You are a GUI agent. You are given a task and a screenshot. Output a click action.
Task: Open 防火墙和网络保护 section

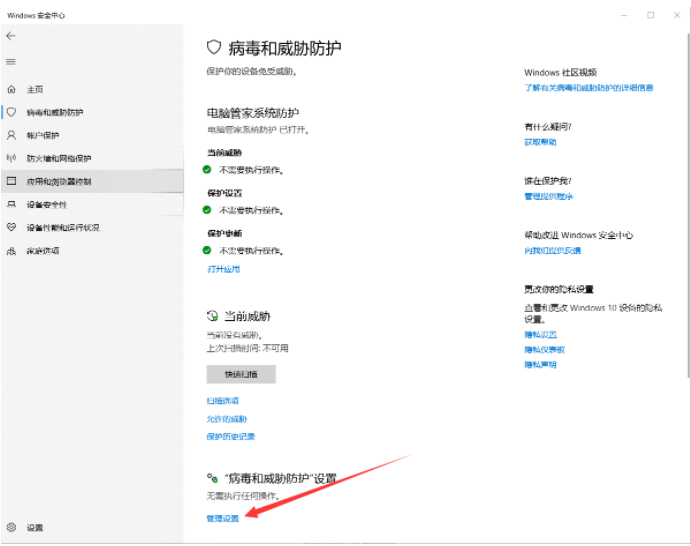93,158
